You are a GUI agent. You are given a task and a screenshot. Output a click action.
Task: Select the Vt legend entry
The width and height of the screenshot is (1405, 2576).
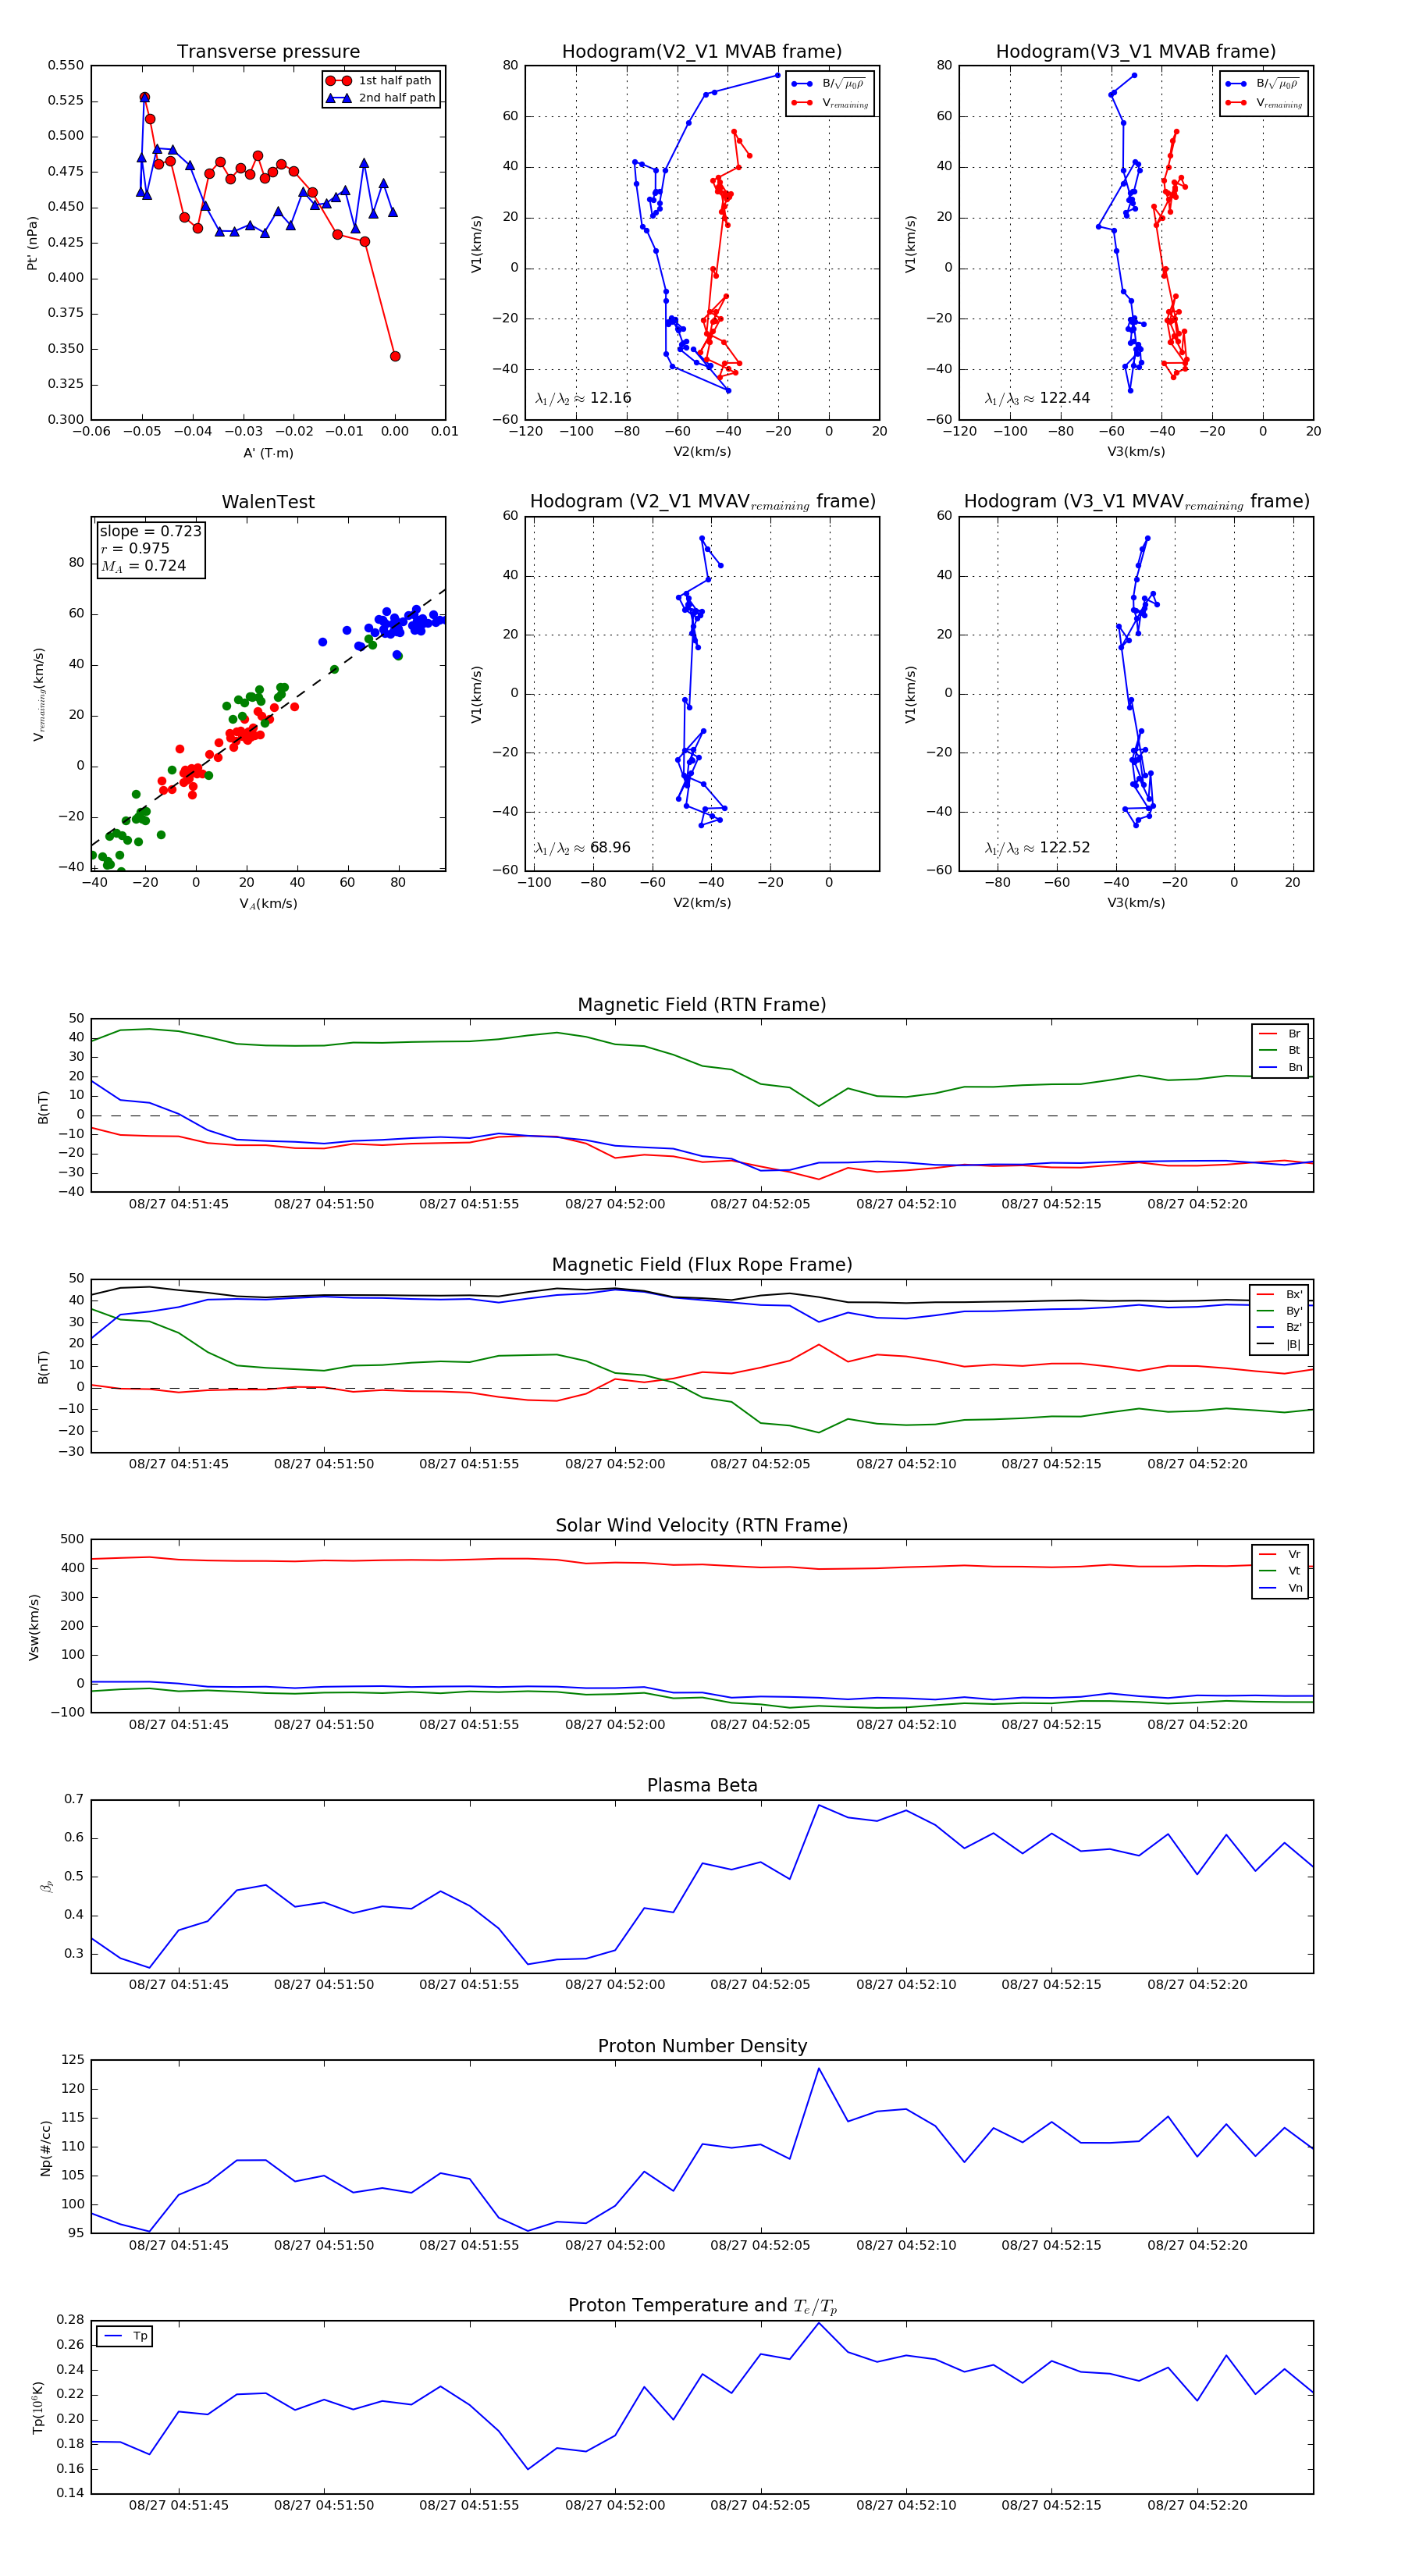pyautogui.click(x=1280, y=1571)
